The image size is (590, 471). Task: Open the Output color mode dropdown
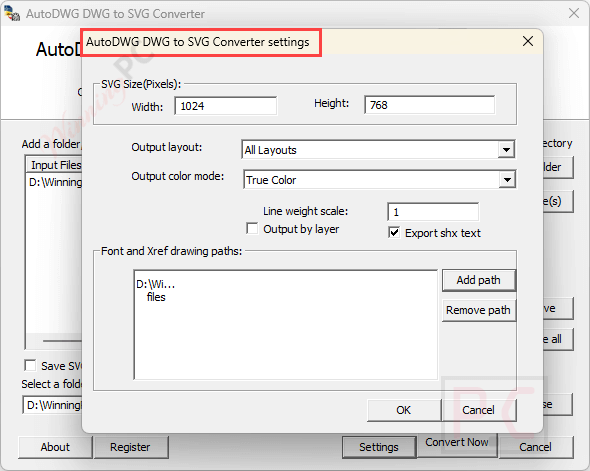[379, 180]
